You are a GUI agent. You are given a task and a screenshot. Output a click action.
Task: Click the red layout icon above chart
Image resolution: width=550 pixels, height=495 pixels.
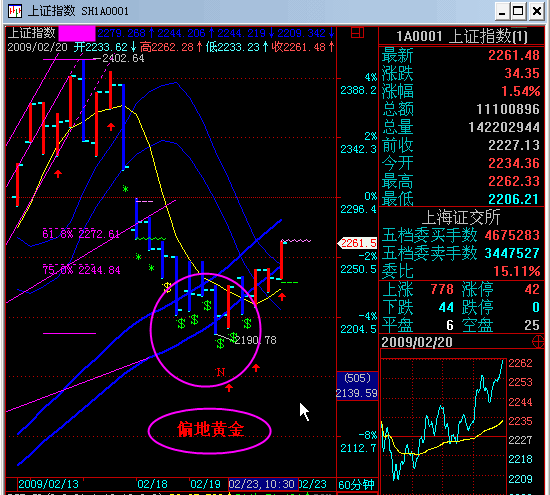357,33
